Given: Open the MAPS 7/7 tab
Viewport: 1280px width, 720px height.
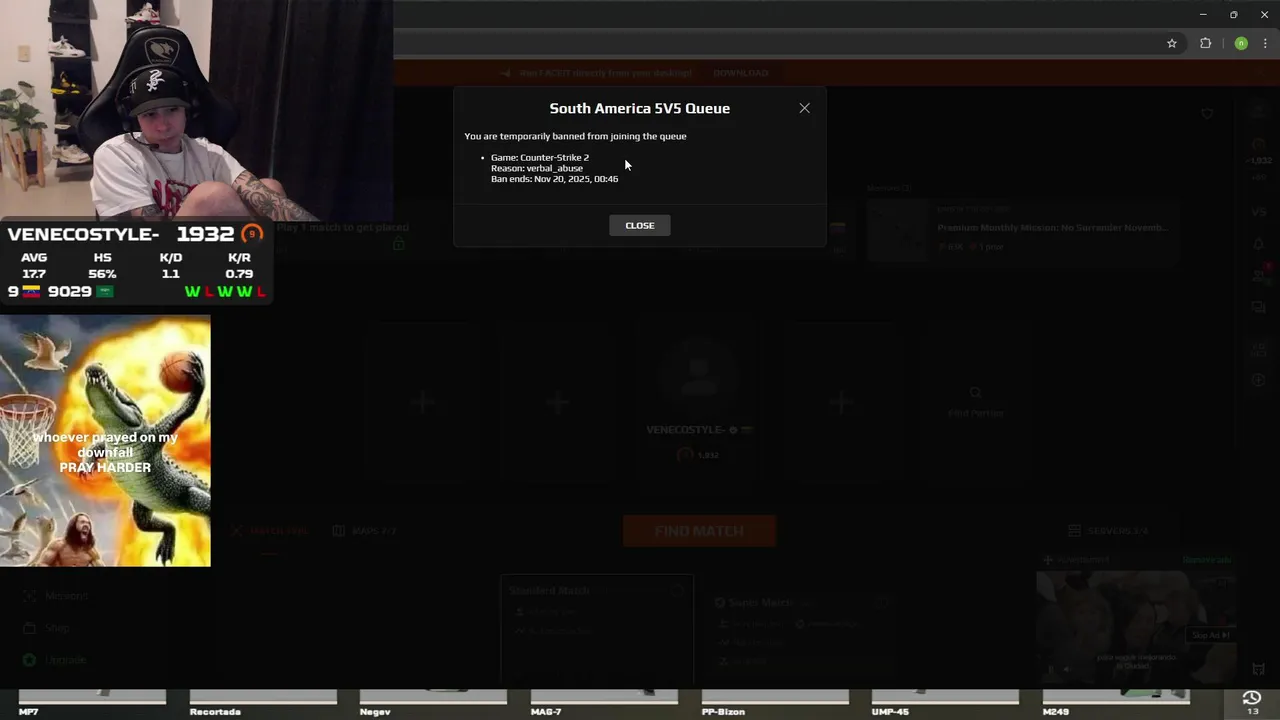Looking at the screenshot, I should click(x=365, y=531).
